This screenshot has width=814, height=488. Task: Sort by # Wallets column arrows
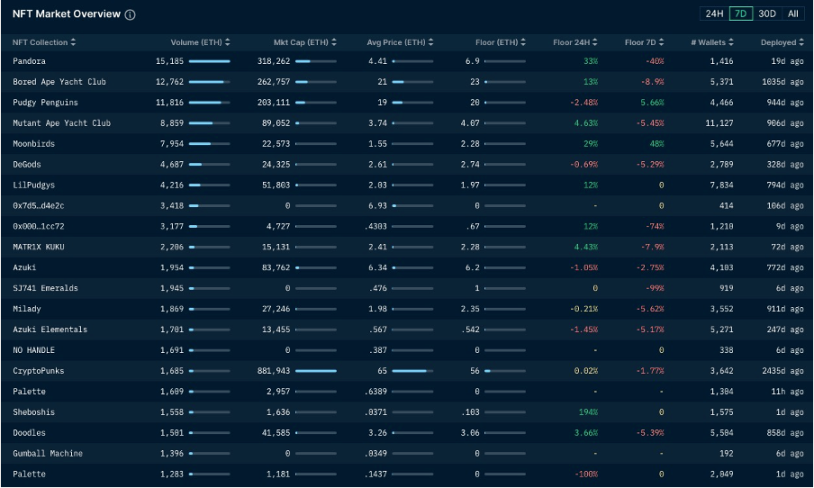(731, 43)
